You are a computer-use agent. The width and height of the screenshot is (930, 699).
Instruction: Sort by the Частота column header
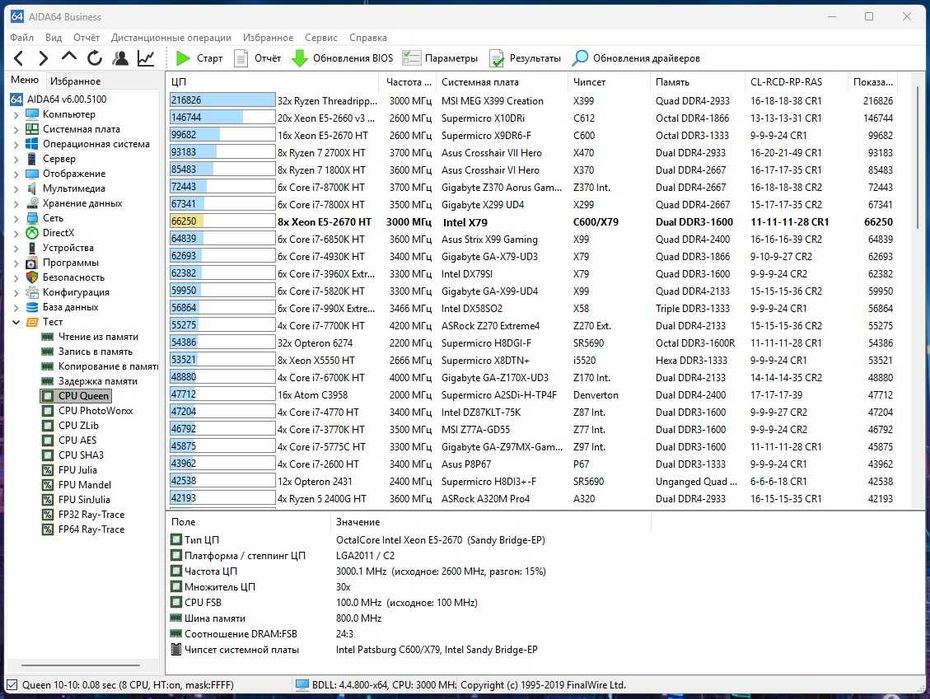409,82
